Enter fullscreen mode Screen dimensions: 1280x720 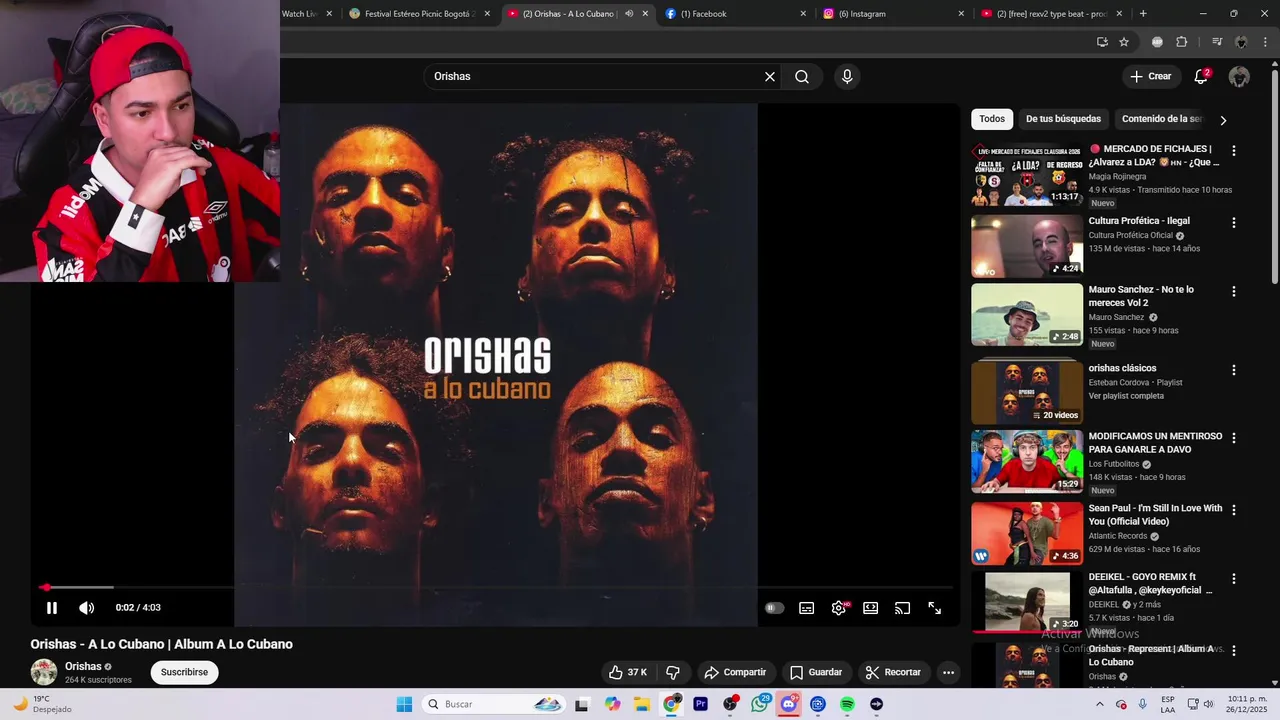pyautogui.click(x=935, y=608)
